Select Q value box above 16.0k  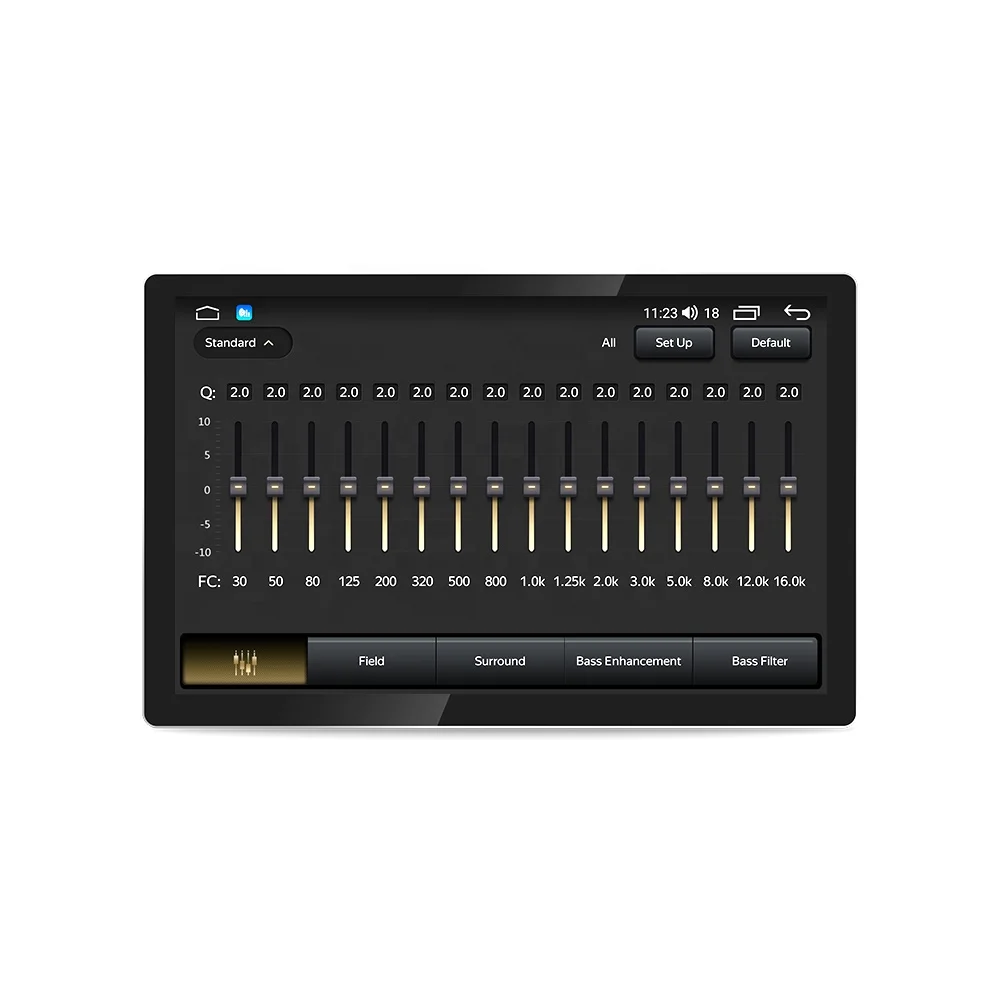click(x=789, y=392)
